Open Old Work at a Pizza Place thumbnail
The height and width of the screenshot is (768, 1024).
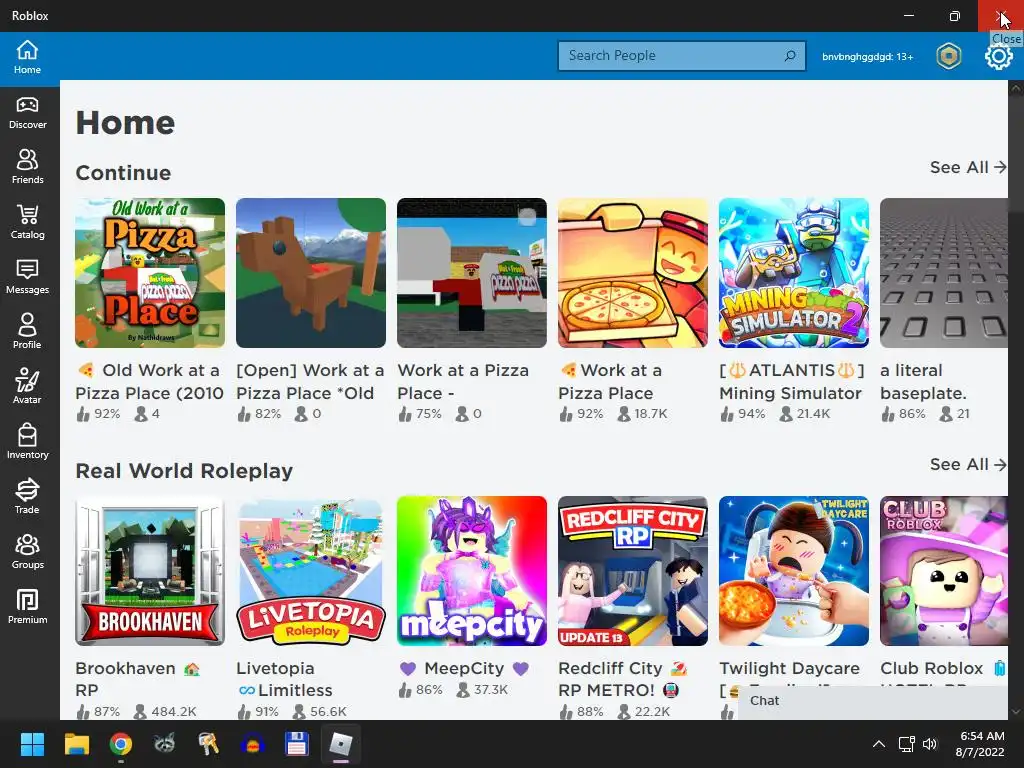[x=150, y=273]
